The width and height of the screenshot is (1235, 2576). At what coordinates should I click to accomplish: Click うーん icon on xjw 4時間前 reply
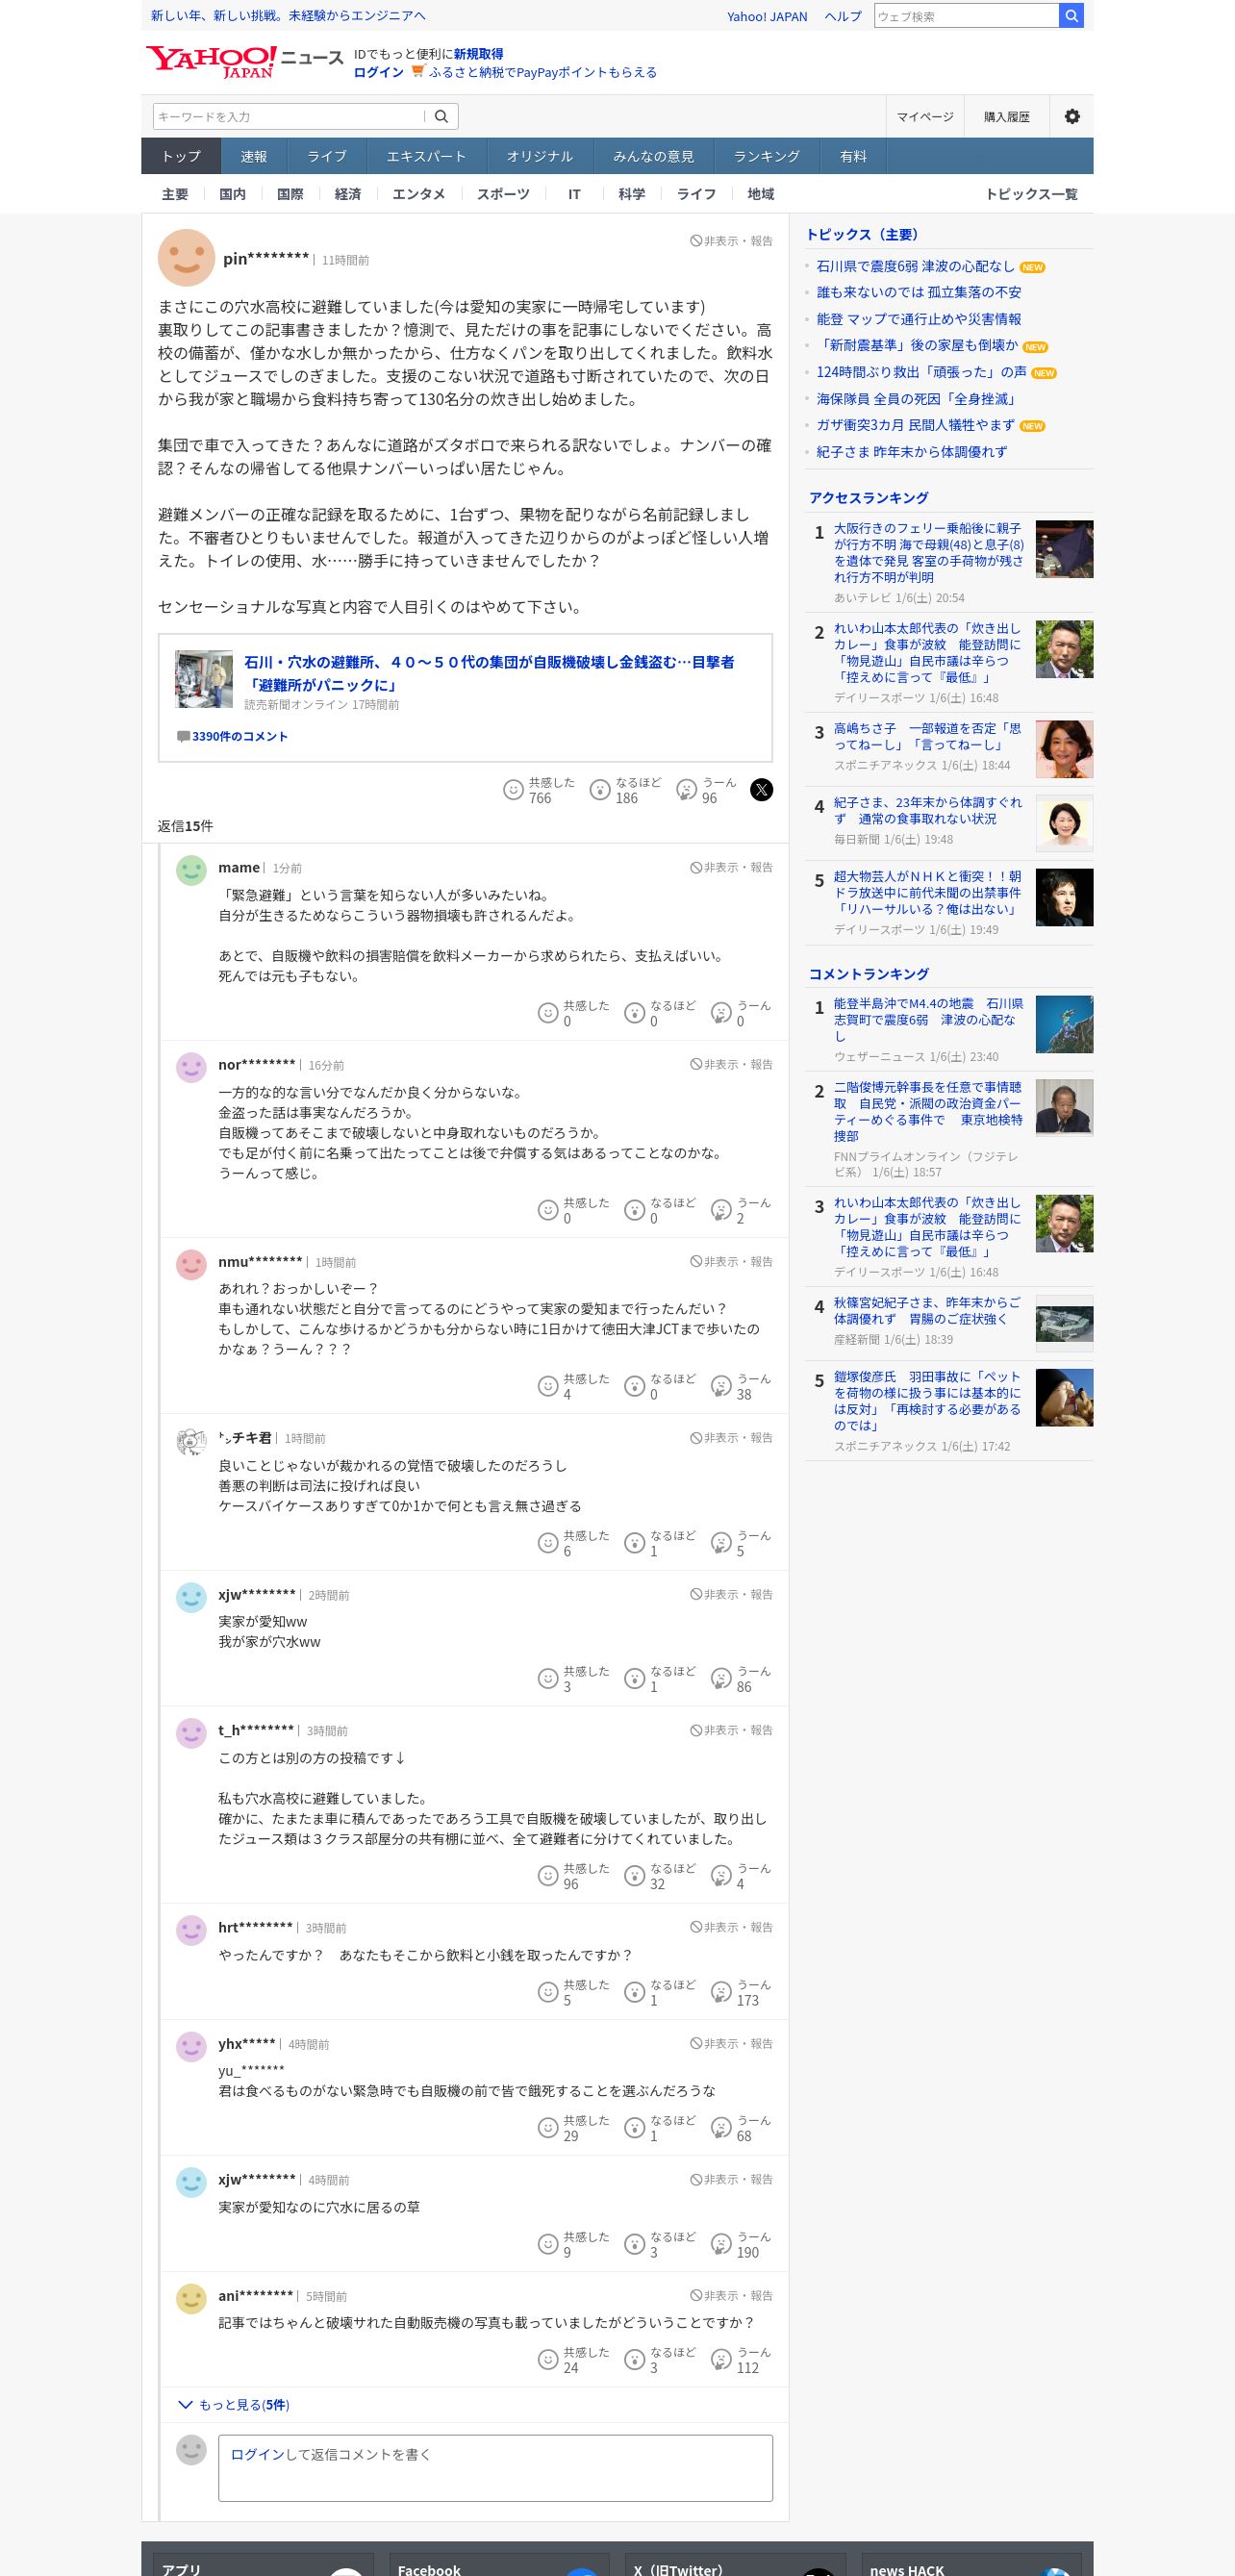[721, 2244]
